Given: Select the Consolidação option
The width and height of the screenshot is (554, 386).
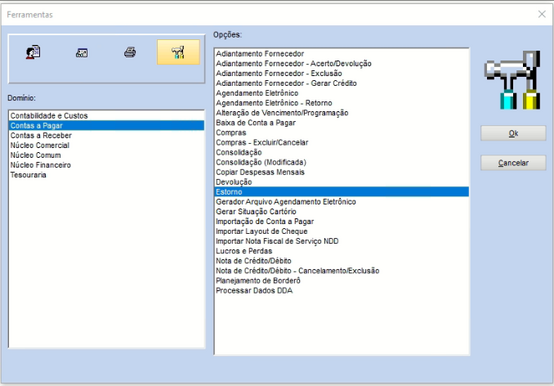Looking at the screenshot, I should coord(342,153).
